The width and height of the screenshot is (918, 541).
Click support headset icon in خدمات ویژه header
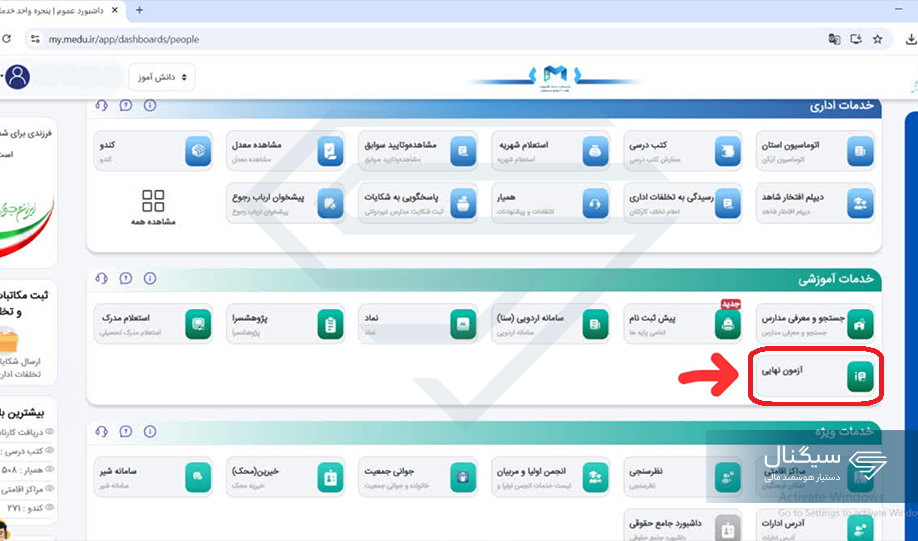[x=101, y=432]
